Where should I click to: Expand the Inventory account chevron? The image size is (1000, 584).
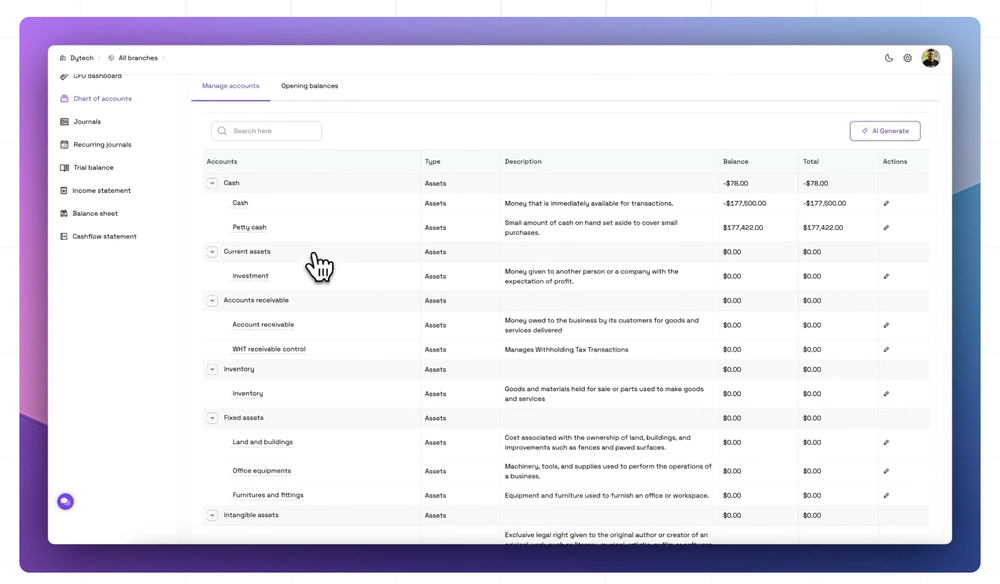coord(212,369)
